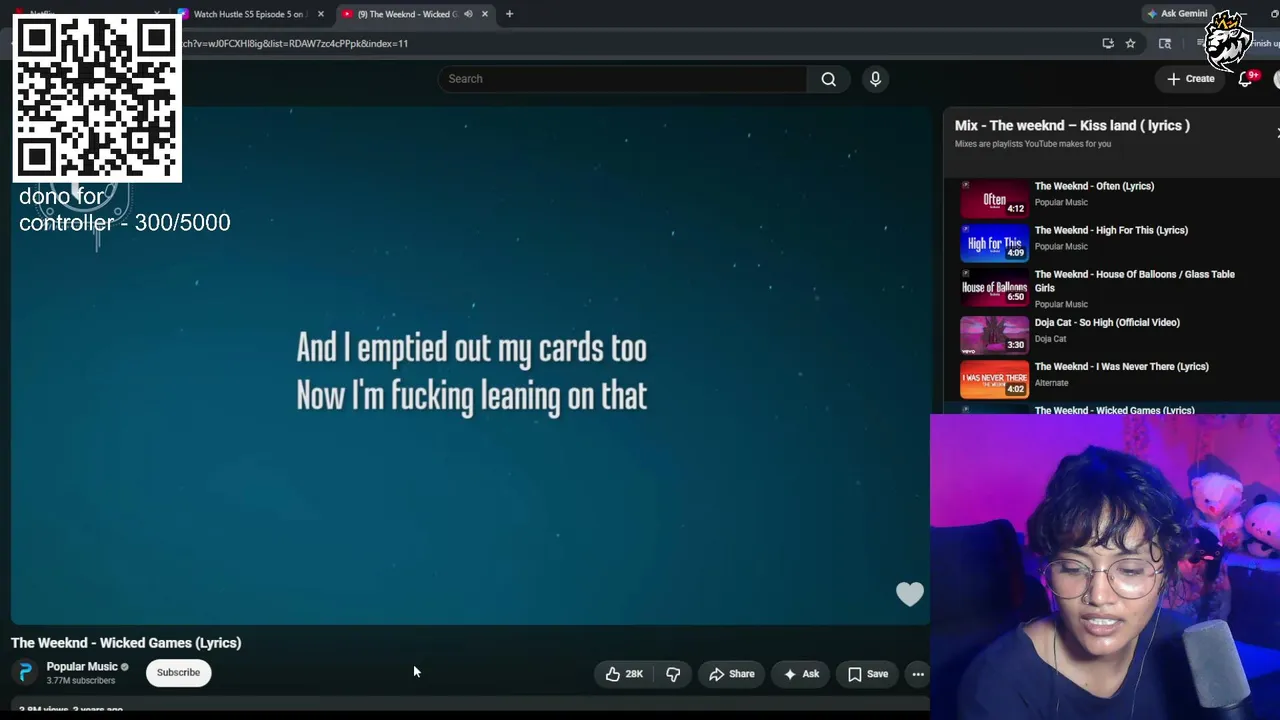Close the Watch Hustle S5 tab
The width and height of the screenshot is (1280, 720).
pyautogui.click(x=321, y=14)
